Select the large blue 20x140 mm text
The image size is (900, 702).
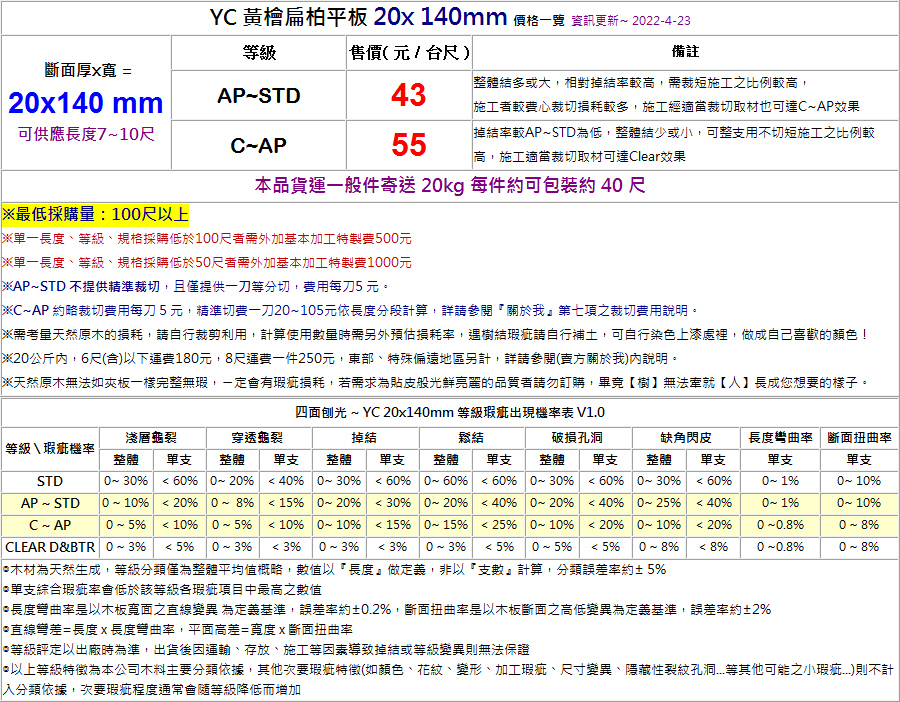[86, 102]
